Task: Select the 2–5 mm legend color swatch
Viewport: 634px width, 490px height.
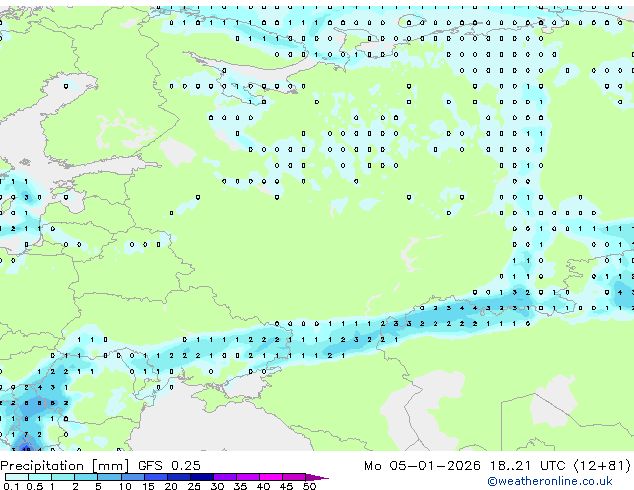Action: click(87, 477)
